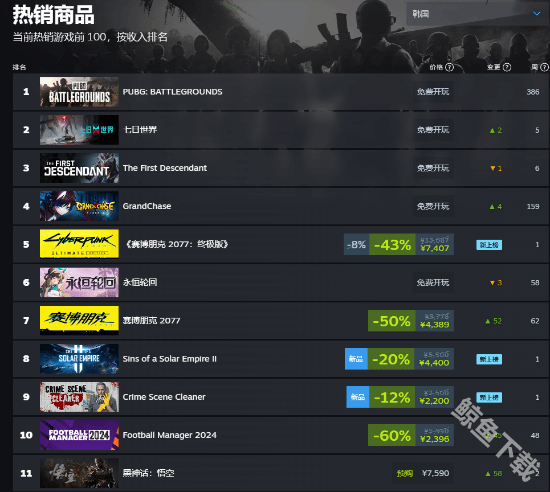Click the Crime Scene Cleaner thumbnail
The image size is (550, 492).
[79, 397]
